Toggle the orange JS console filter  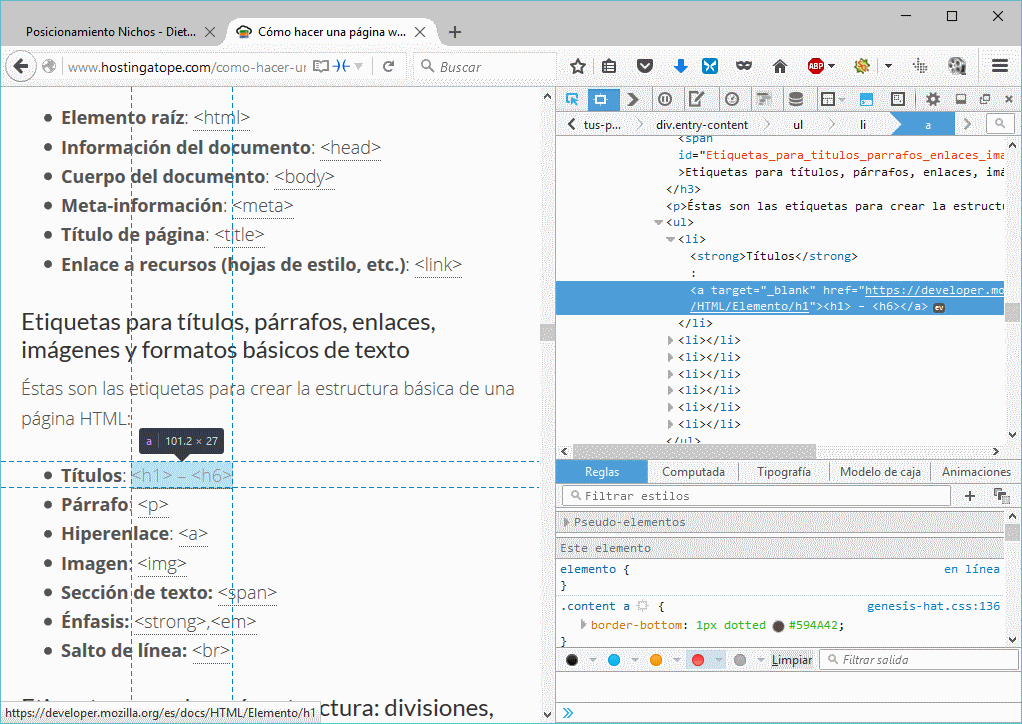point(656,660)
